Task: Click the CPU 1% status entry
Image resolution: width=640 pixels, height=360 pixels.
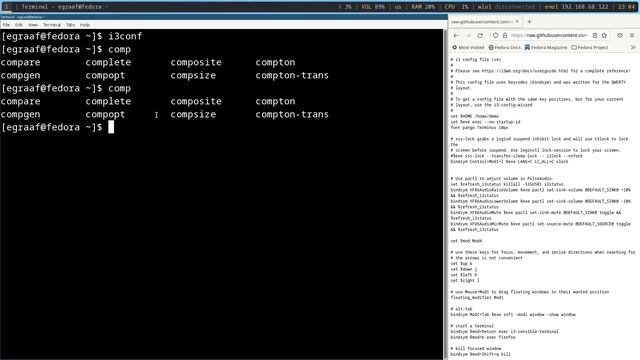Action: pos(456,7)
